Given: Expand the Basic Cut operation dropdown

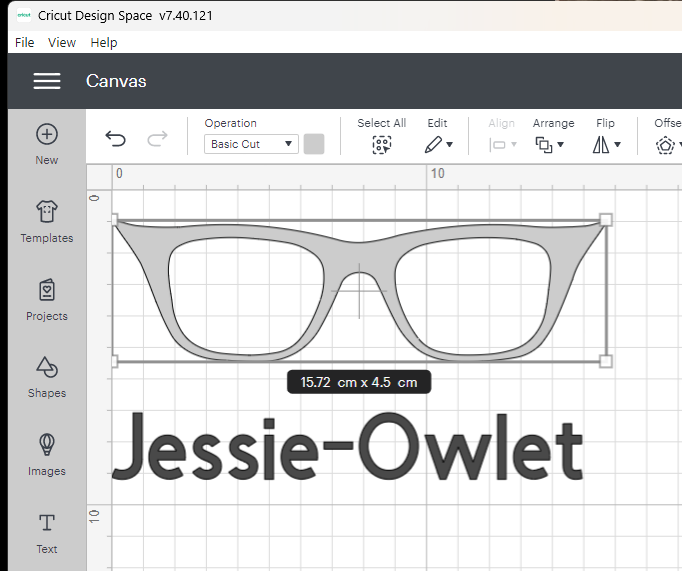Looking at the screenshot, I should tap(251, 144).
